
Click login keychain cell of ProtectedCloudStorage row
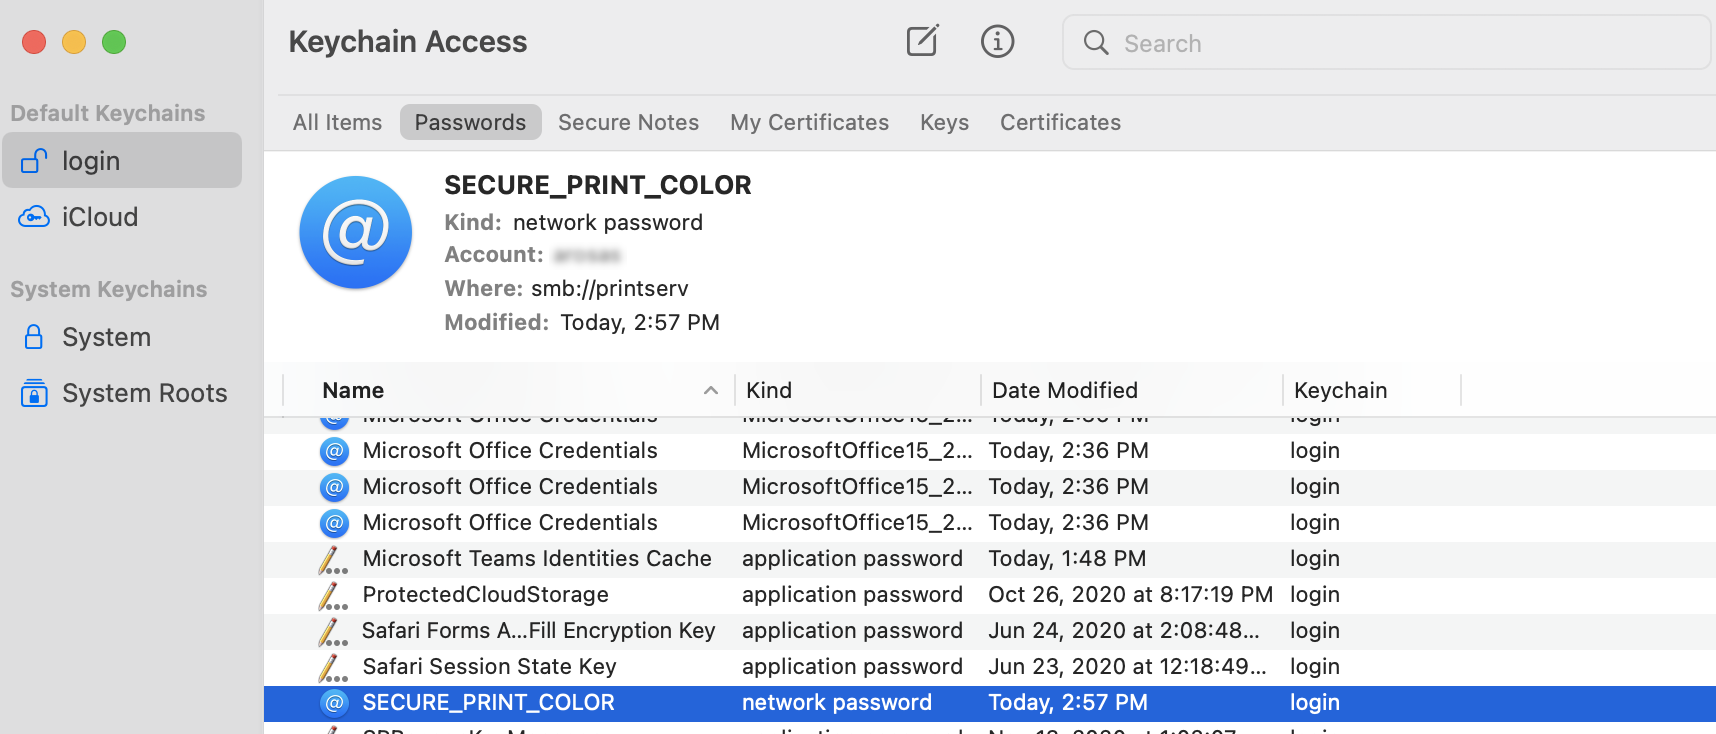coord(1314,595)
